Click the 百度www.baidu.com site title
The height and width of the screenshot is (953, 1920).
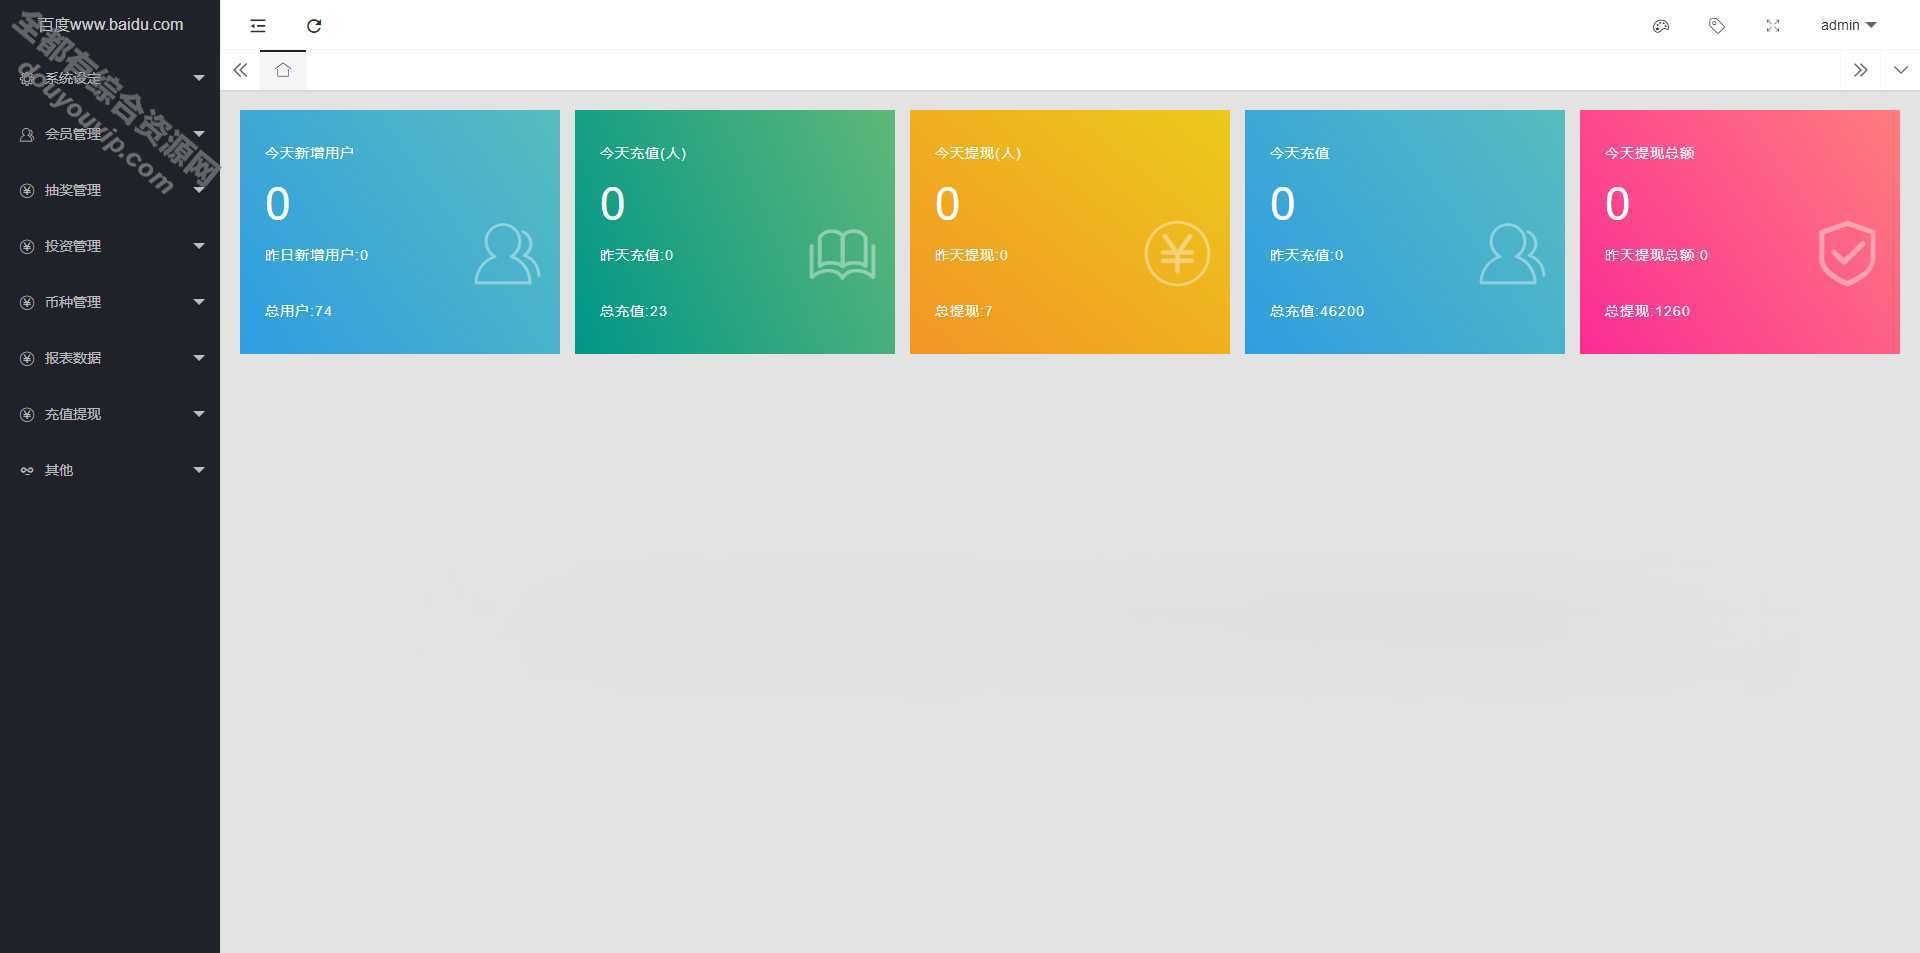point(110,25)
